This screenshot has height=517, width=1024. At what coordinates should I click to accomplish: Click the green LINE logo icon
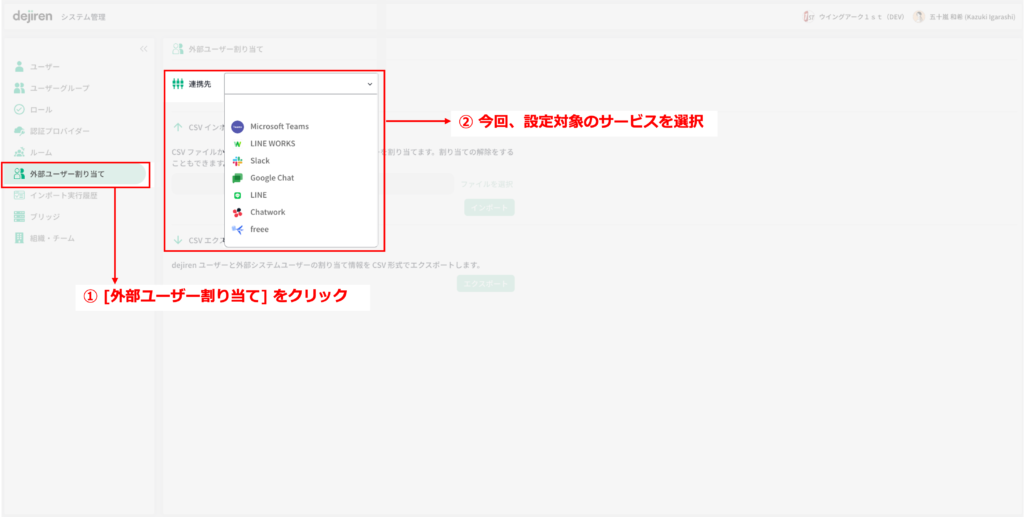tap(238, 195)
